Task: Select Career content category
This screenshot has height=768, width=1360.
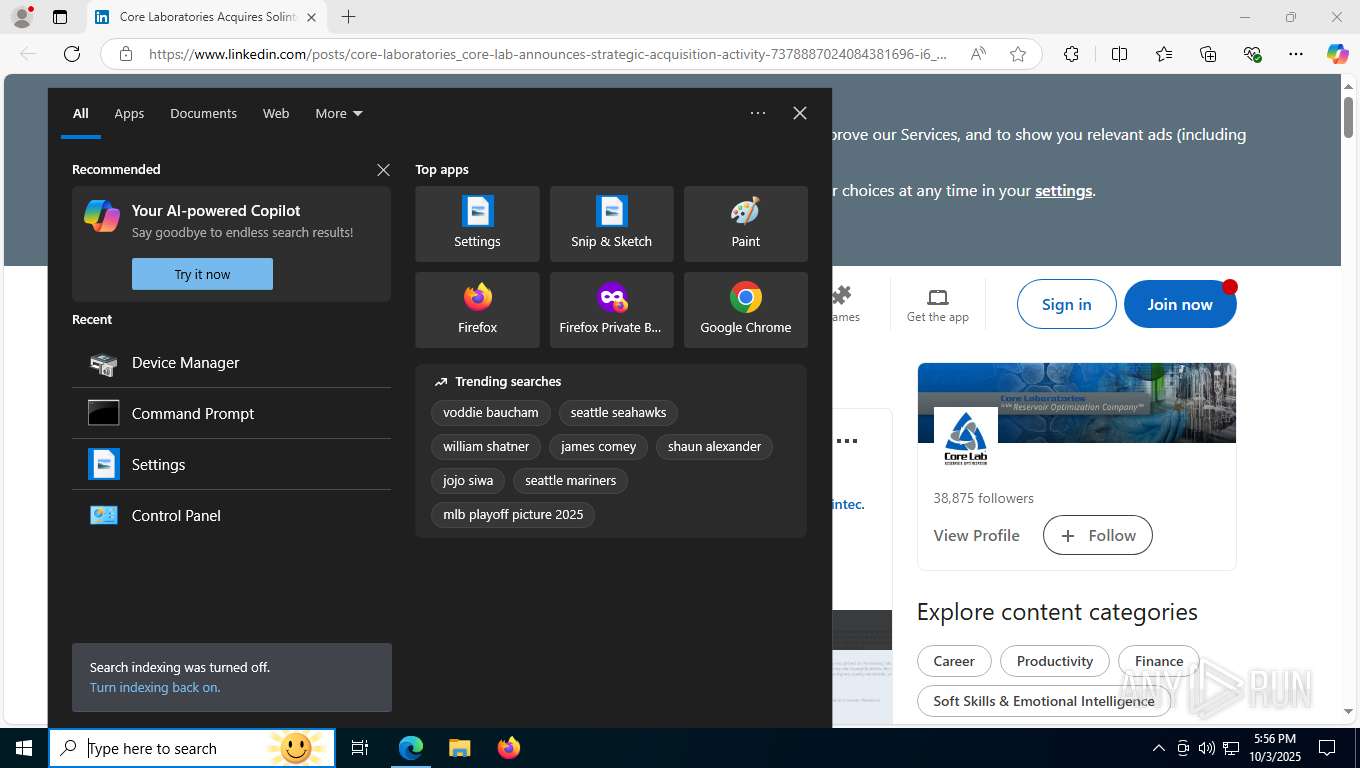Action: [954, 661]
